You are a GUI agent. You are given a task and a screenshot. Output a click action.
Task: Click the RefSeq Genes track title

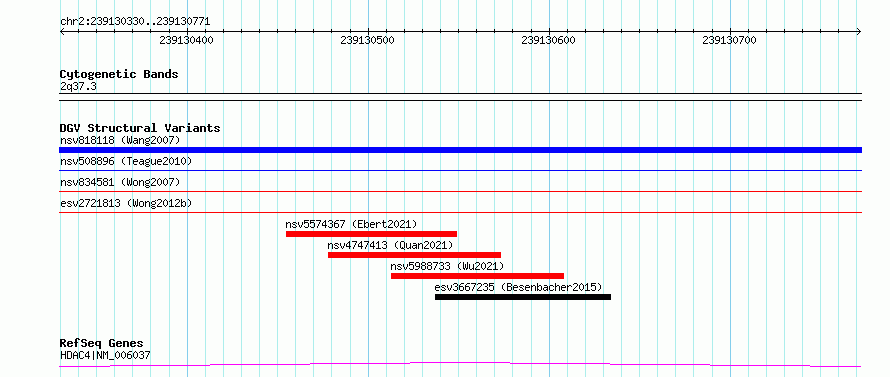(102, 344)
